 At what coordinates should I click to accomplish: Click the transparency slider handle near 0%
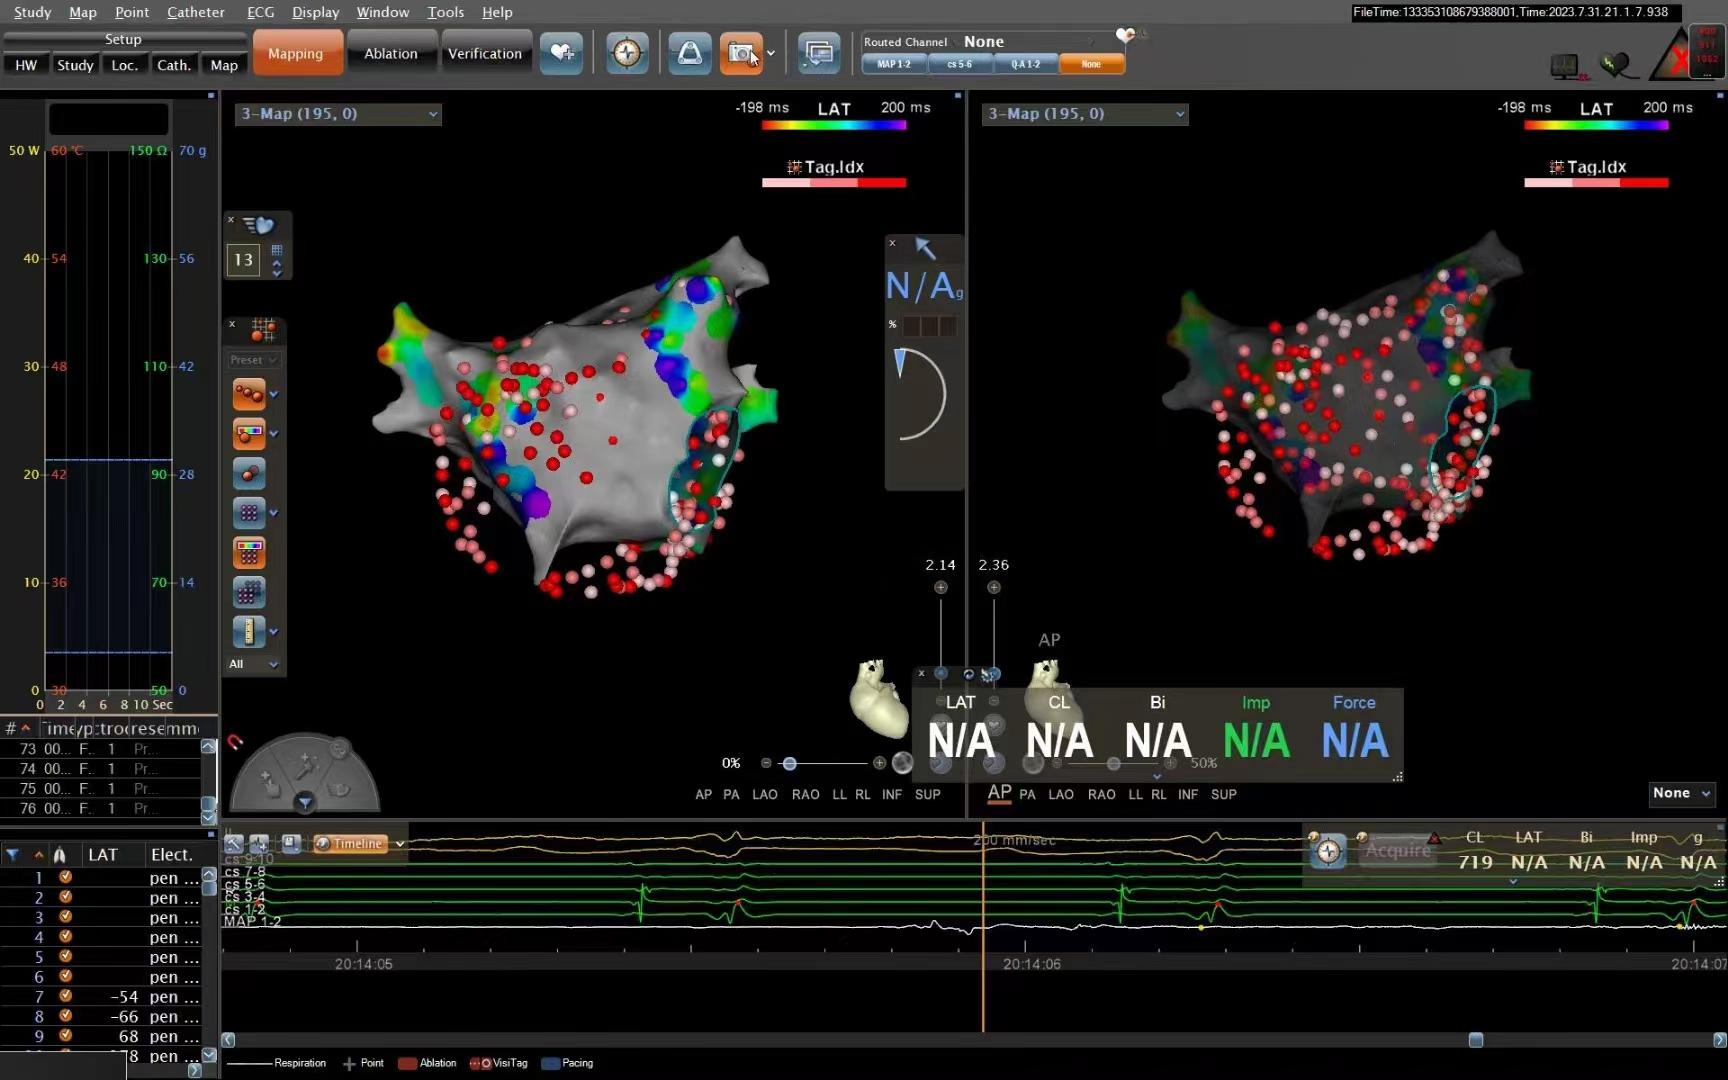click(789, 763)
